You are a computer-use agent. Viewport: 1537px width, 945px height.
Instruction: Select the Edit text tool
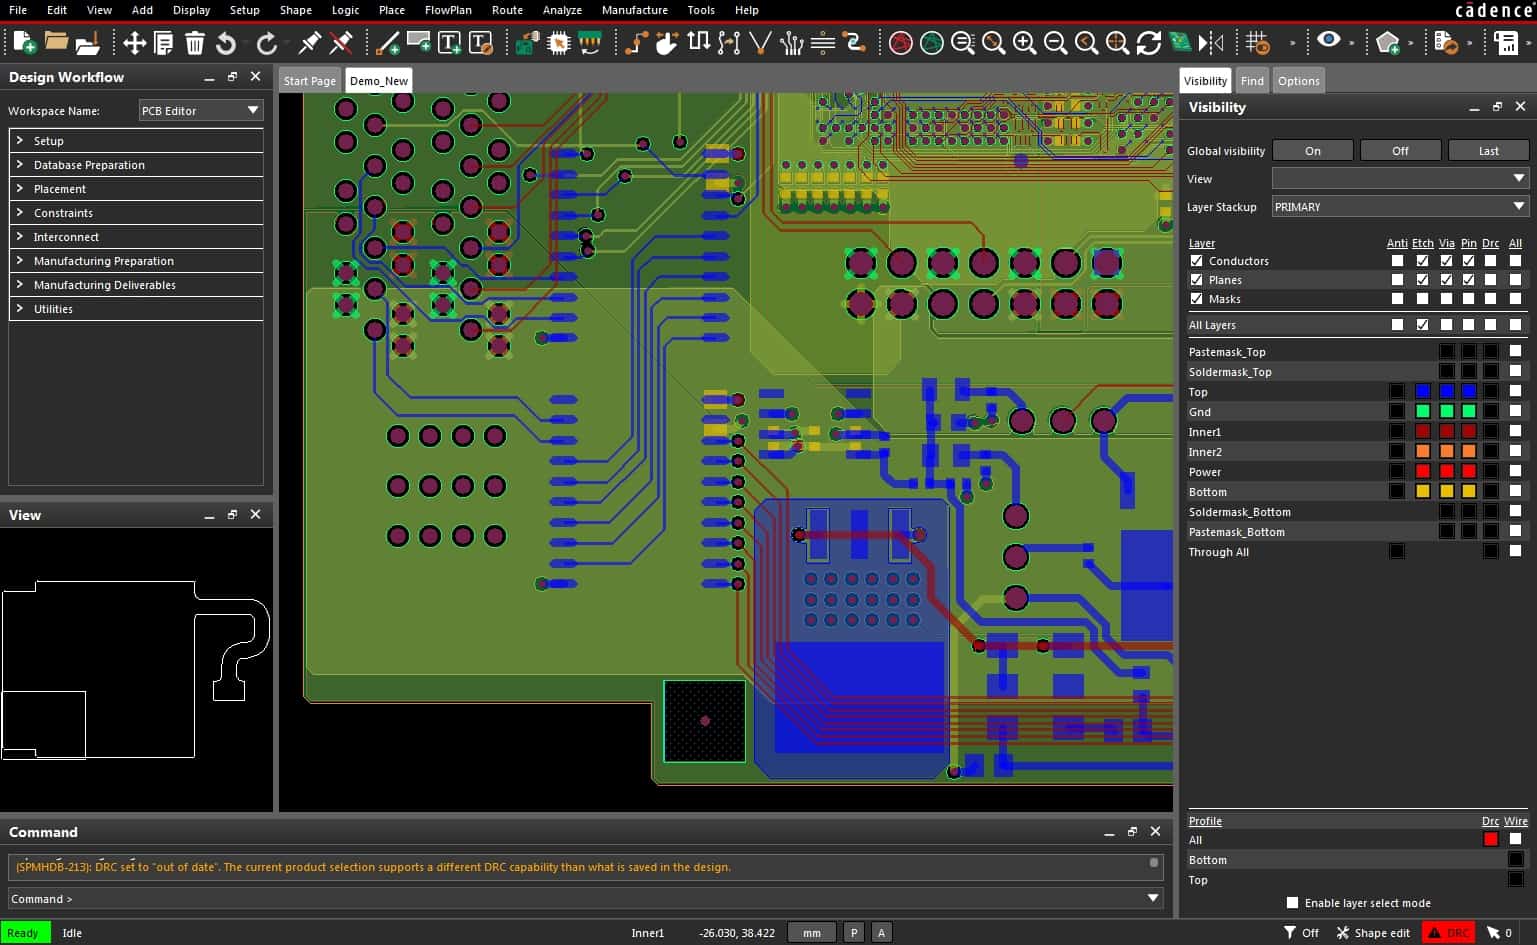(481, 42)
